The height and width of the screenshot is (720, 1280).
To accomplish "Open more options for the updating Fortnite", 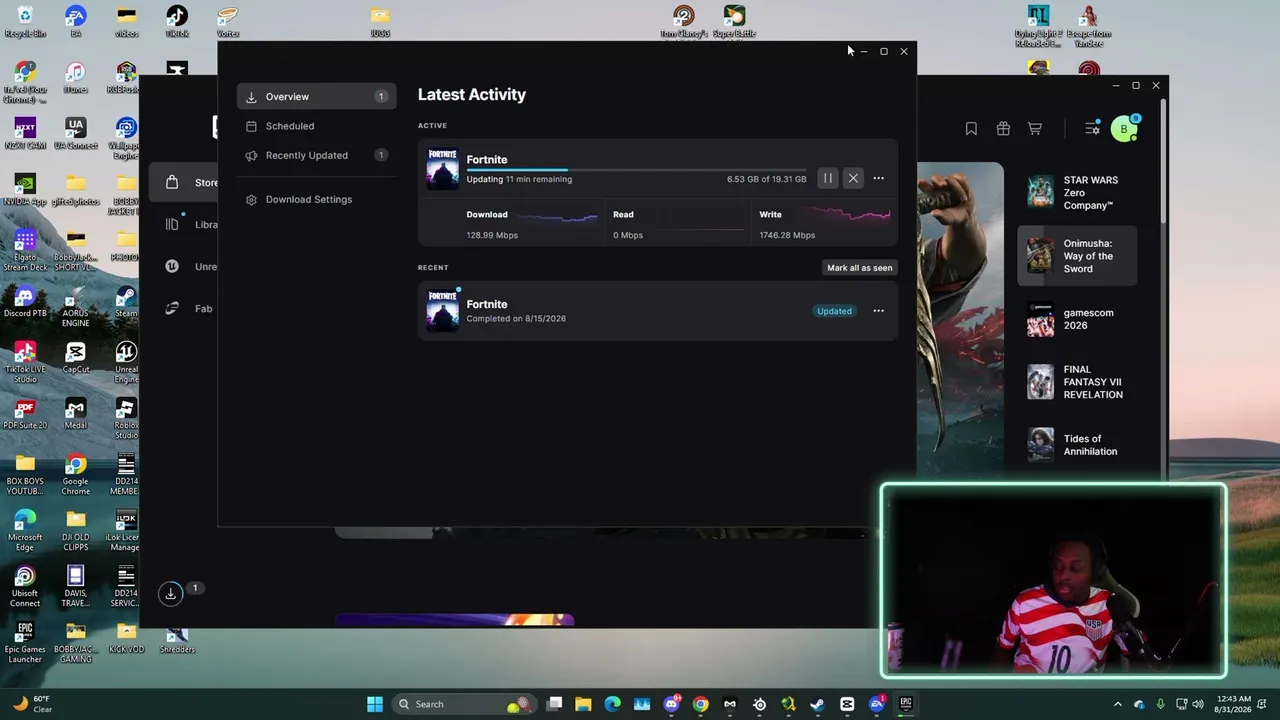I will [x=878, y=178].
